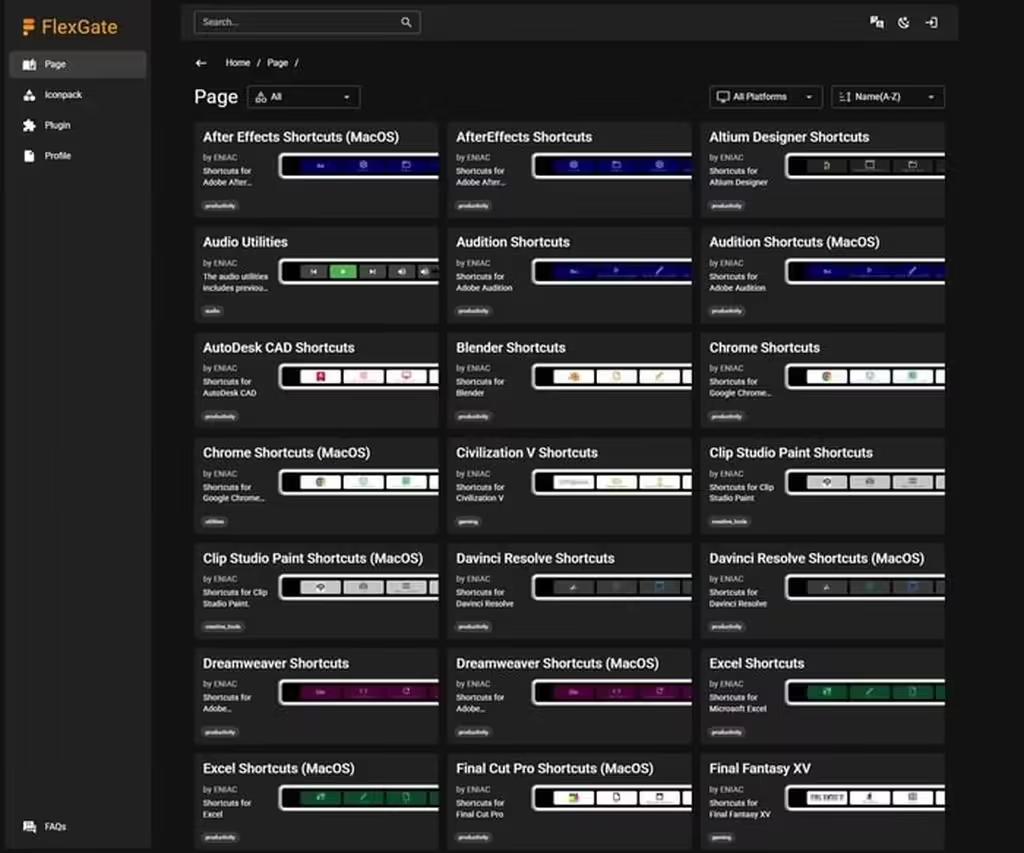This screenshot has height=853, width=1024.
Task: Go to Profile in the sidebar
Action: click(x=58, y=156)
